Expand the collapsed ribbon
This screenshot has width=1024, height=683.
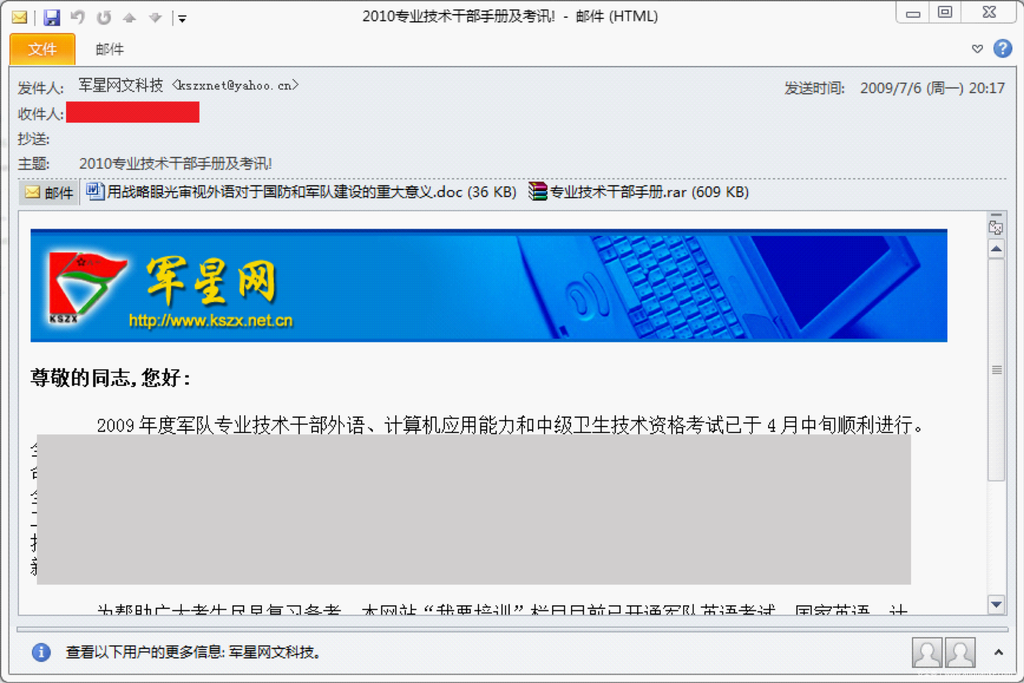point(978,49)
